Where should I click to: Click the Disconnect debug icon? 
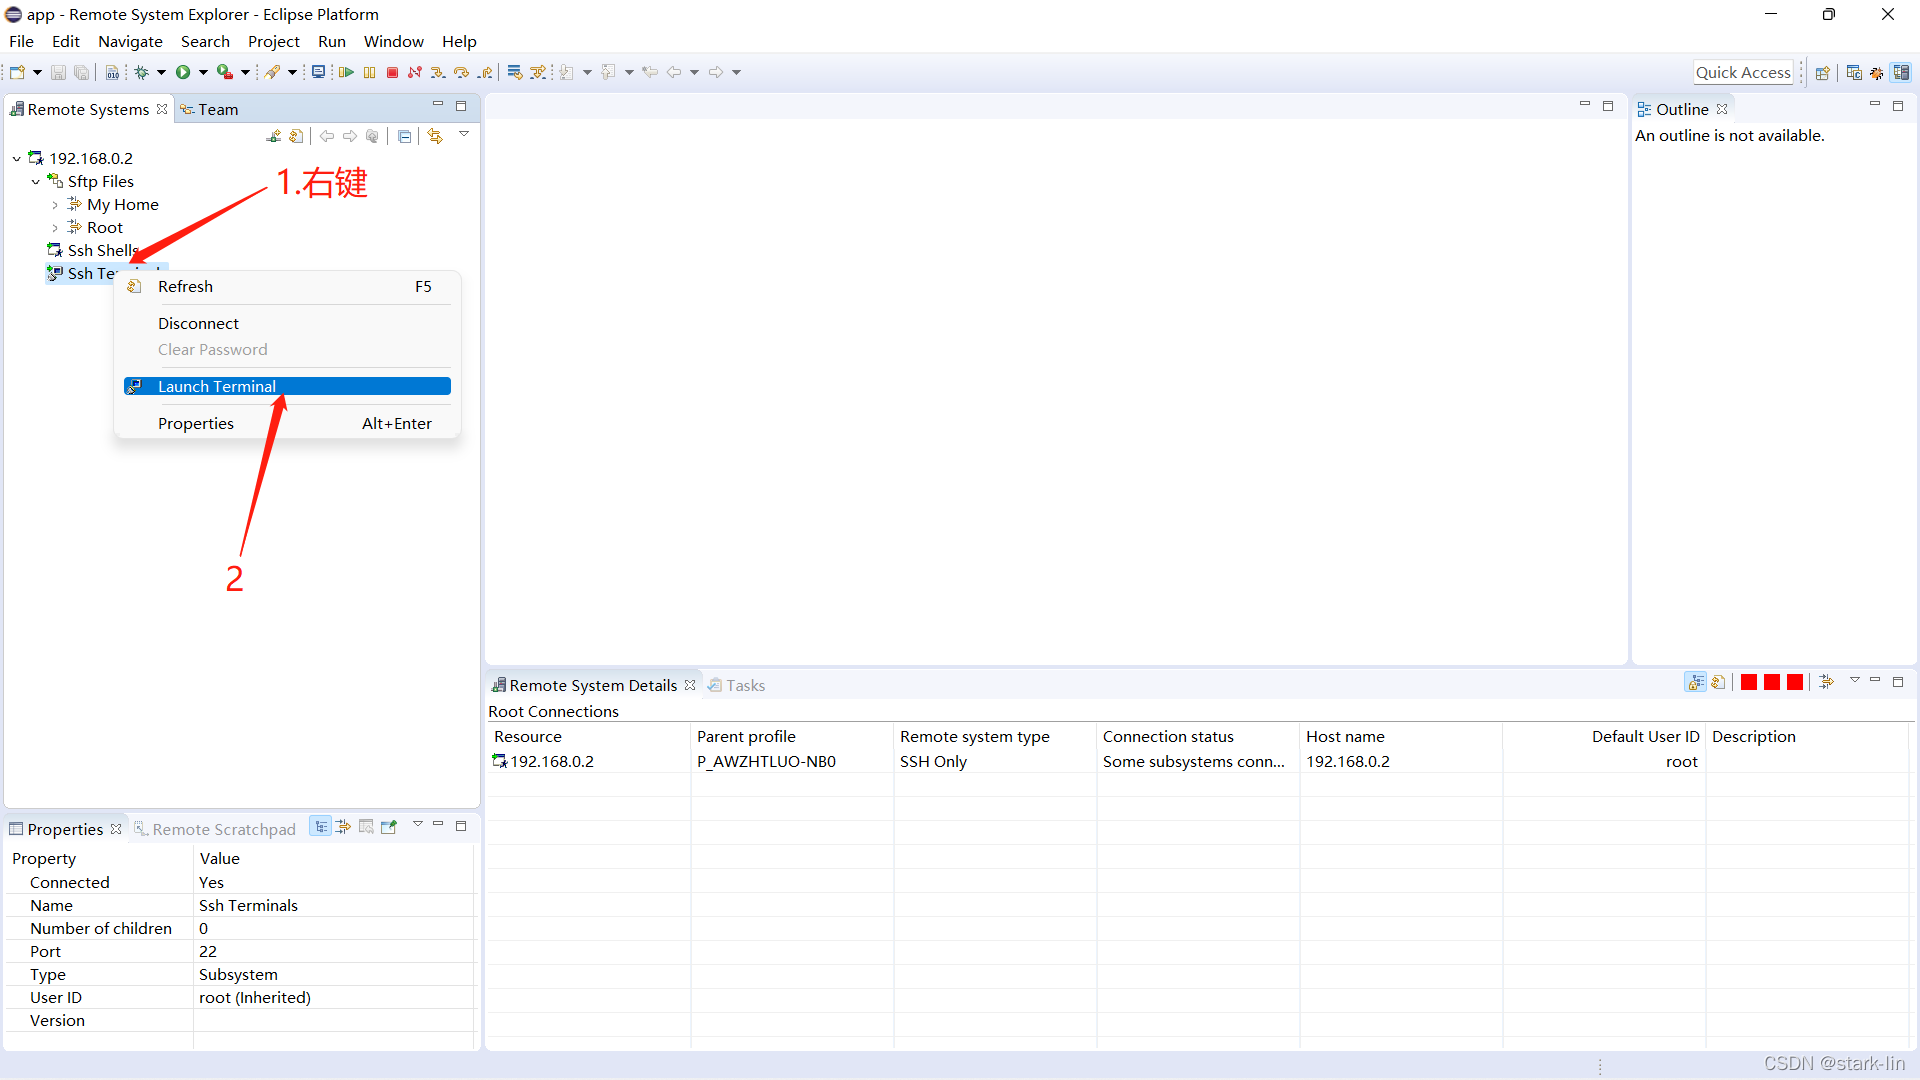[x=415, y=72]
